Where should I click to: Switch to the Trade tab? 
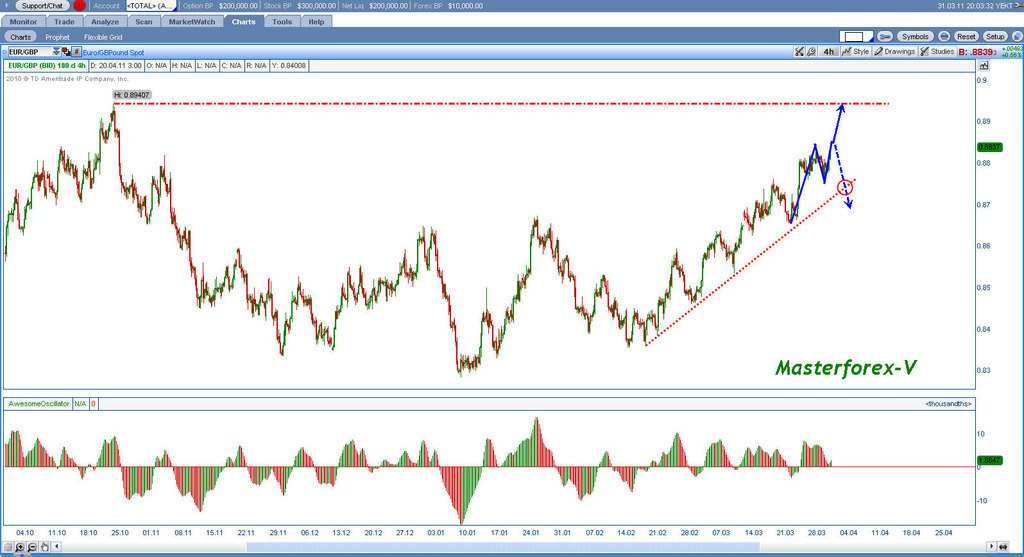tap(64, 22)
